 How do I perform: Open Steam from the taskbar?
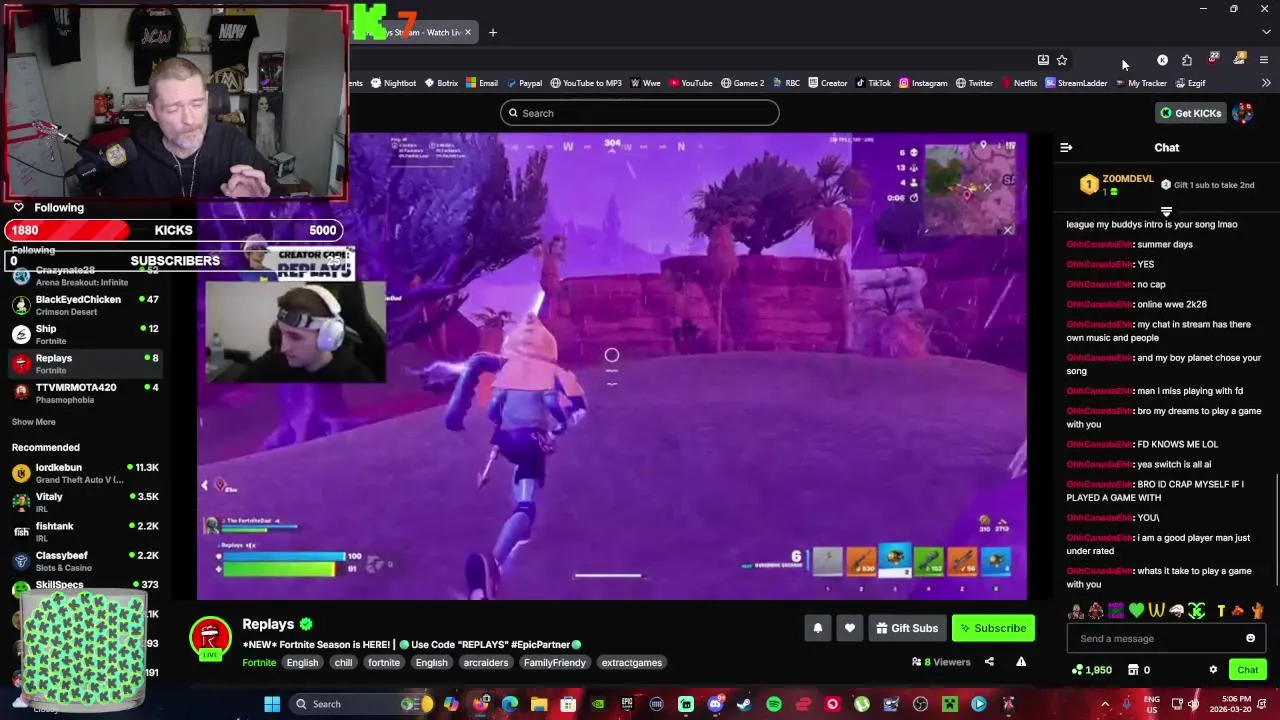coord(744,704)
